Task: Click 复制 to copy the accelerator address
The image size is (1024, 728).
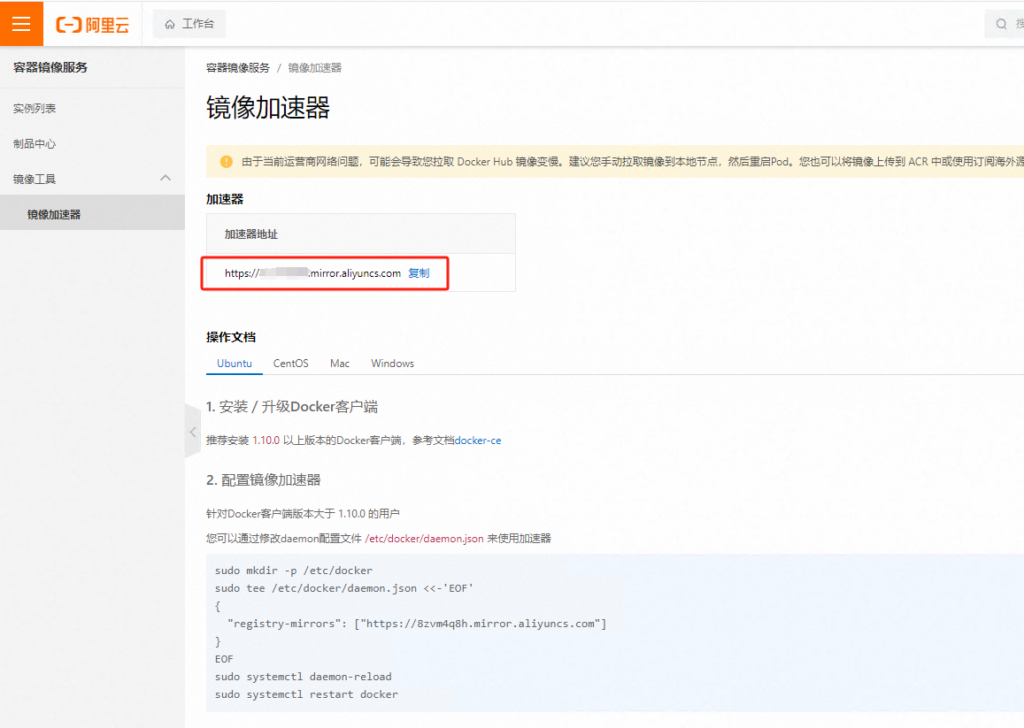Action: (x=419, y=273)
